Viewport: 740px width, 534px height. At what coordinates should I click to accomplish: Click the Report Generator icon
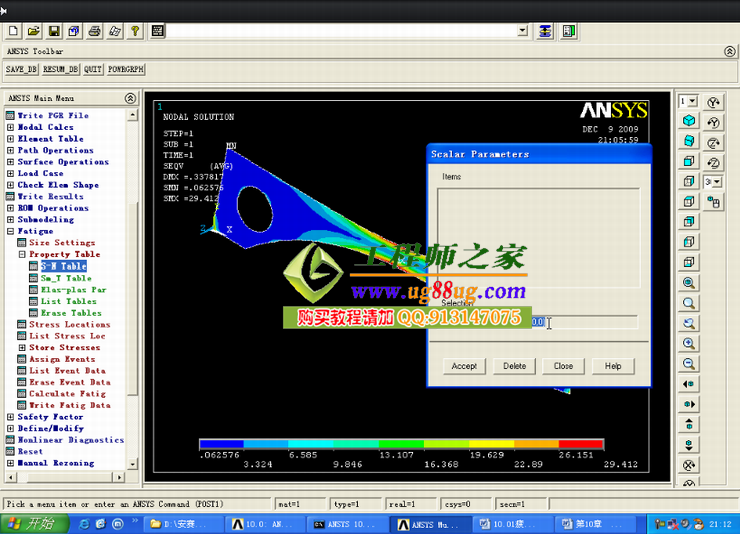115,31
